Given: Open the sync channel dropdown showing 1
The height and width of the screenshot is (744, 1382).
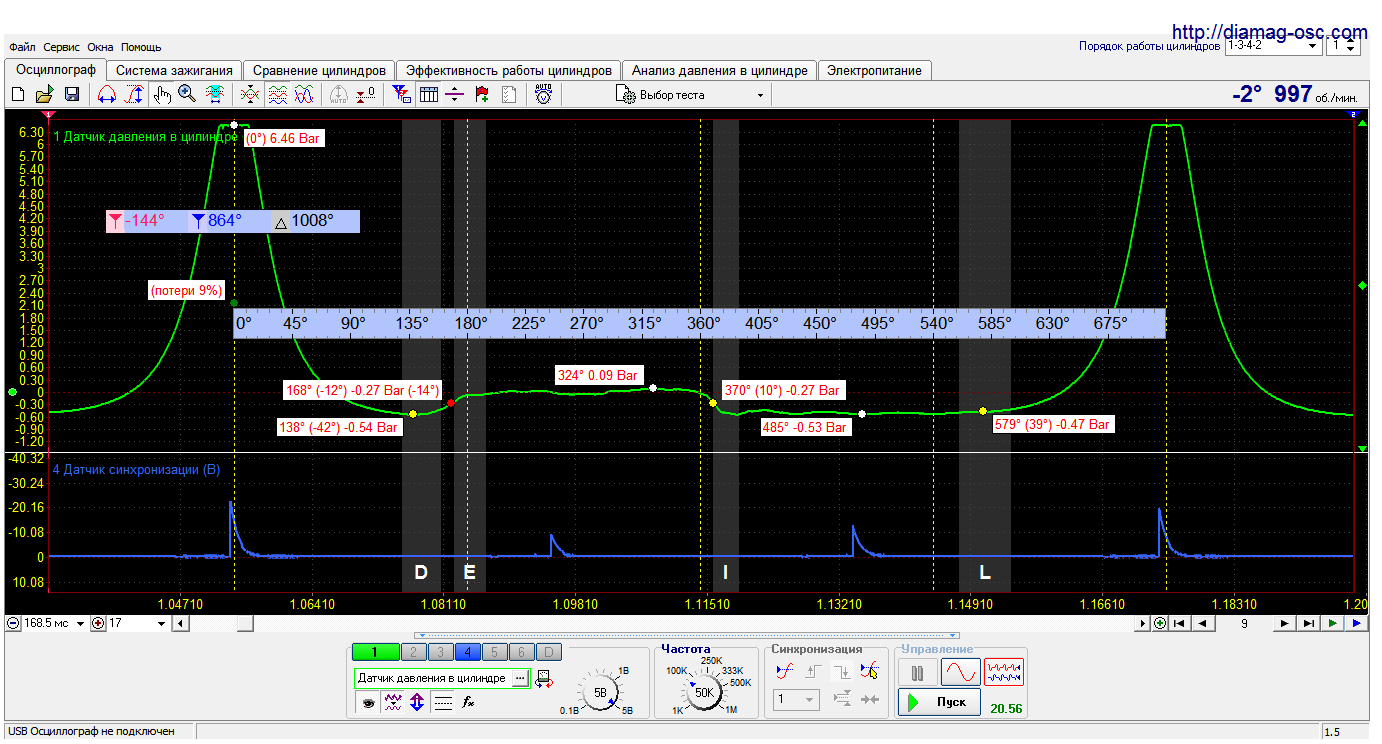Looking at the screenshot, I should (x=796, y=700).
